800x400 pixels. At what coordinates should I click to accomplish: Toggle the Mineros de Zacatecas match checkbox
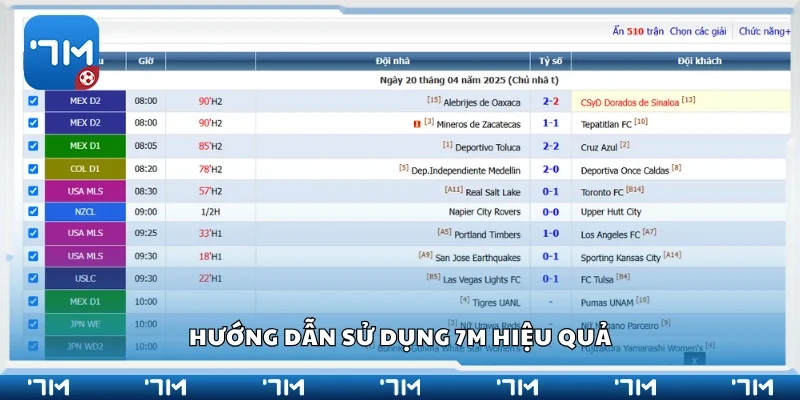(x=33, y=123)
